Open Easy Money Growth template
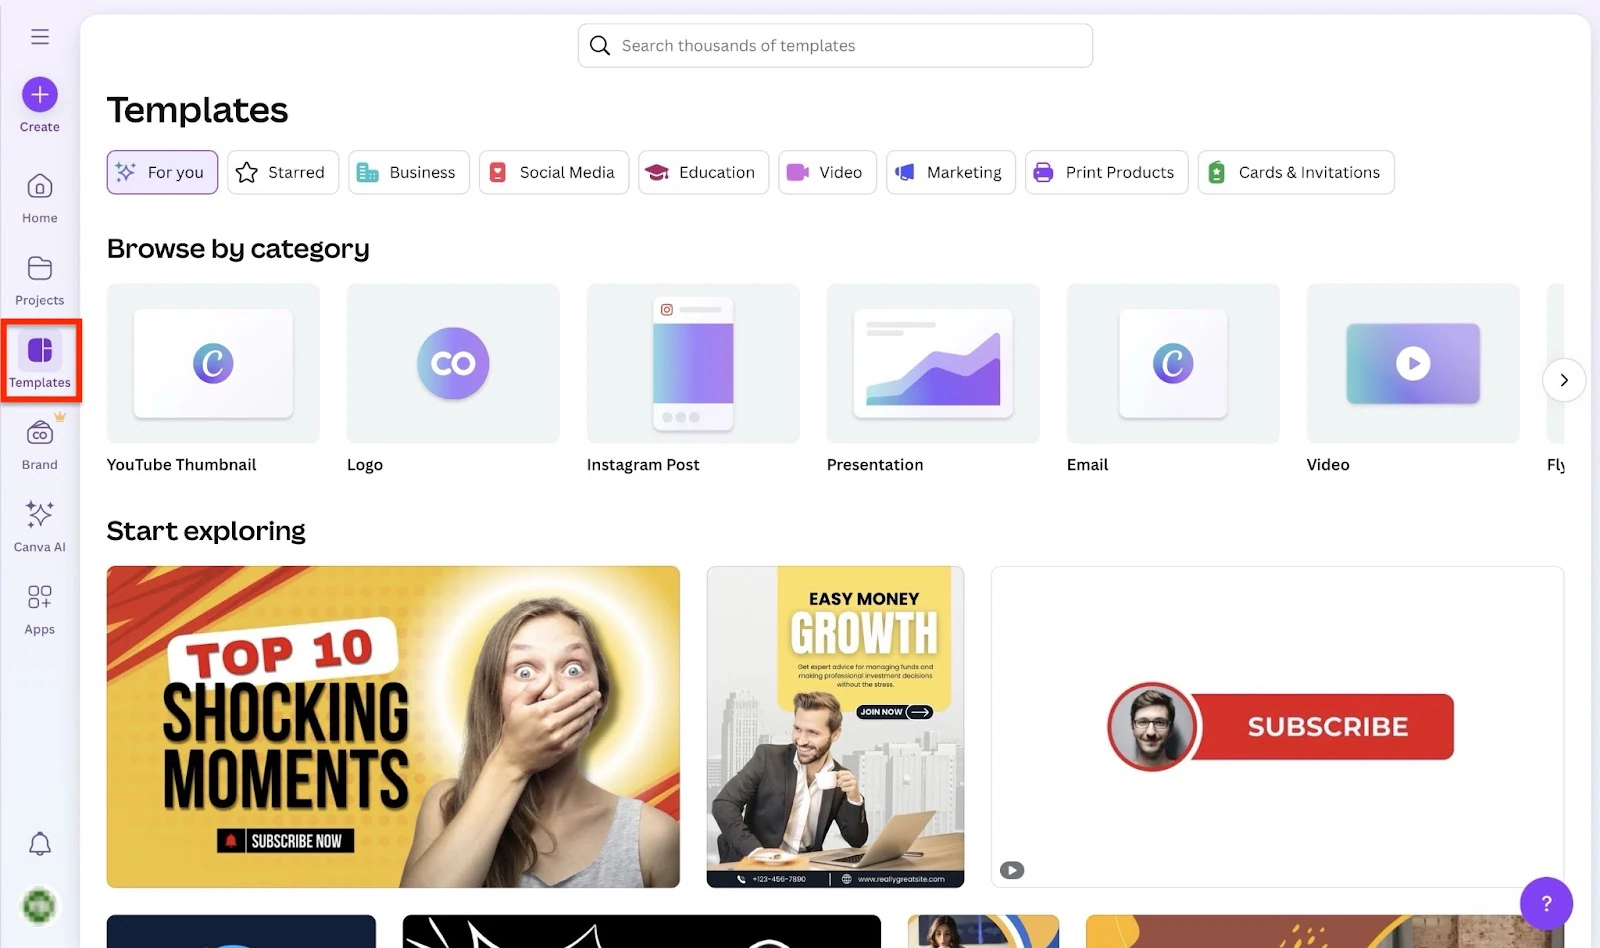The image size is (1600, 948). tap(836, 727)
